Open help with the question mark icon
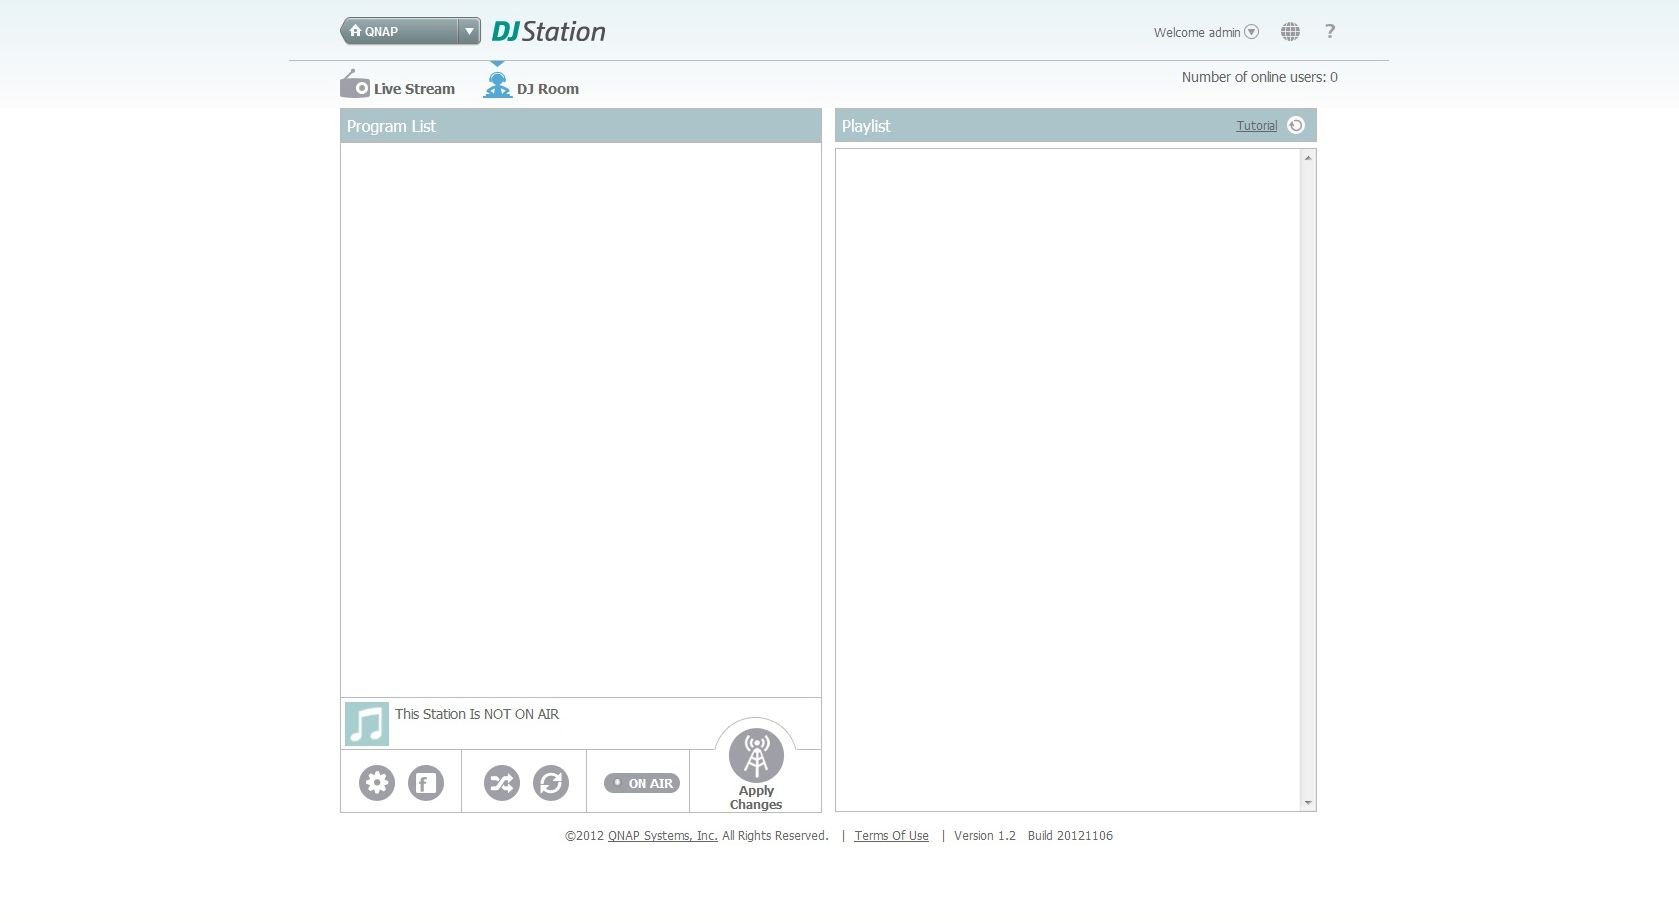This screenshot has height=923, width=1679. click(1330, 32)
